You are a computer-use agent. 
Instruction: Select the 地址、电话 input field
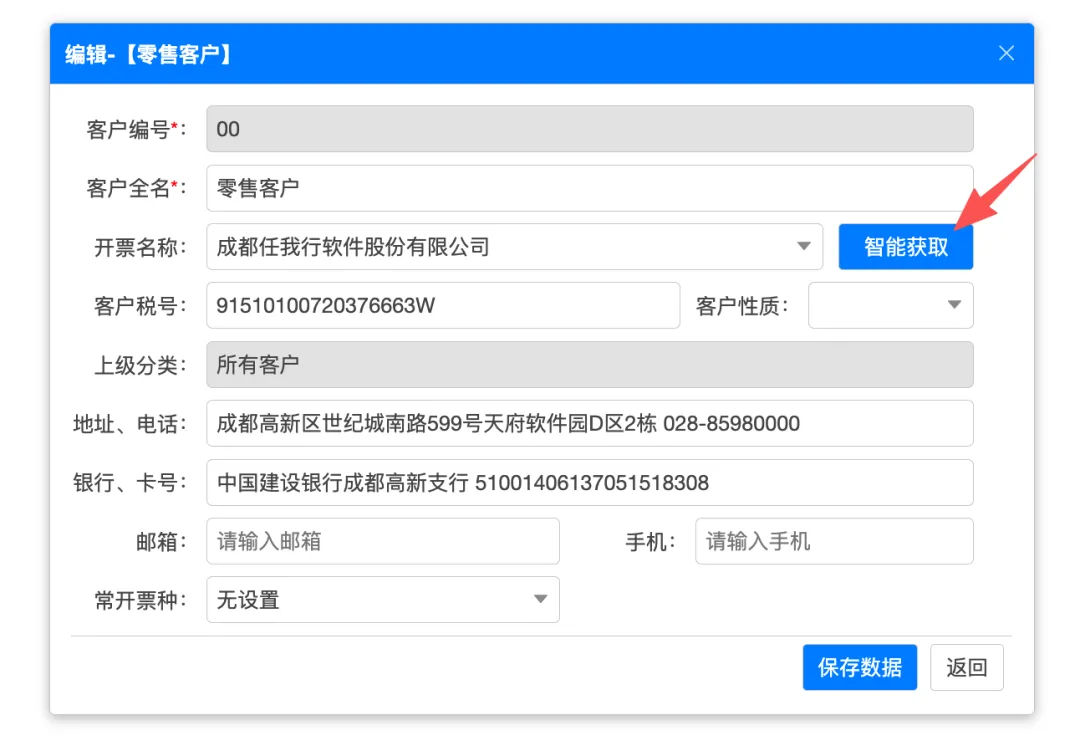point(589,423)
